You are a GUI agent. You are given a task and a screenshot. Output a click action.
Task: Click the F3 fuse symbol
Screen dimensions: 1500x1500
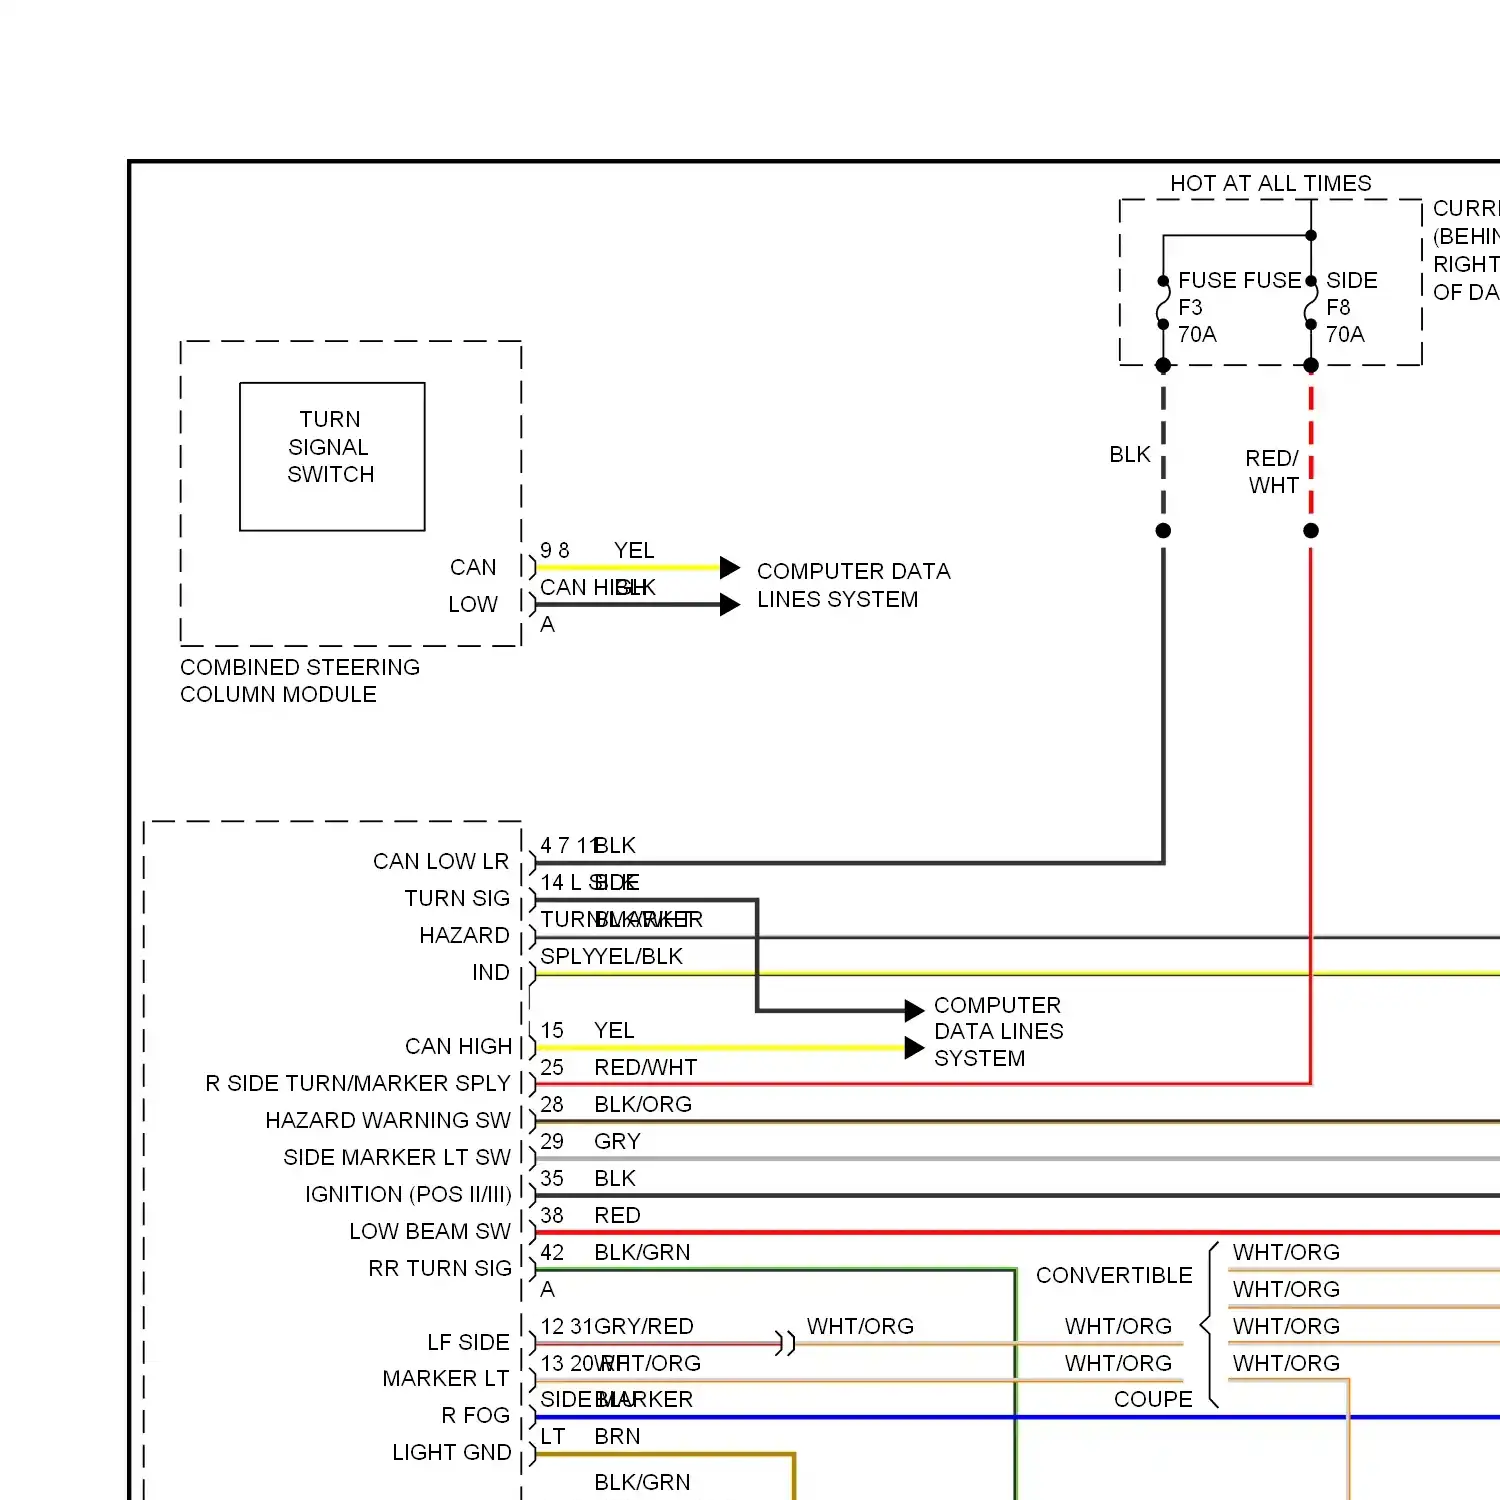(x=1163, y=303)
